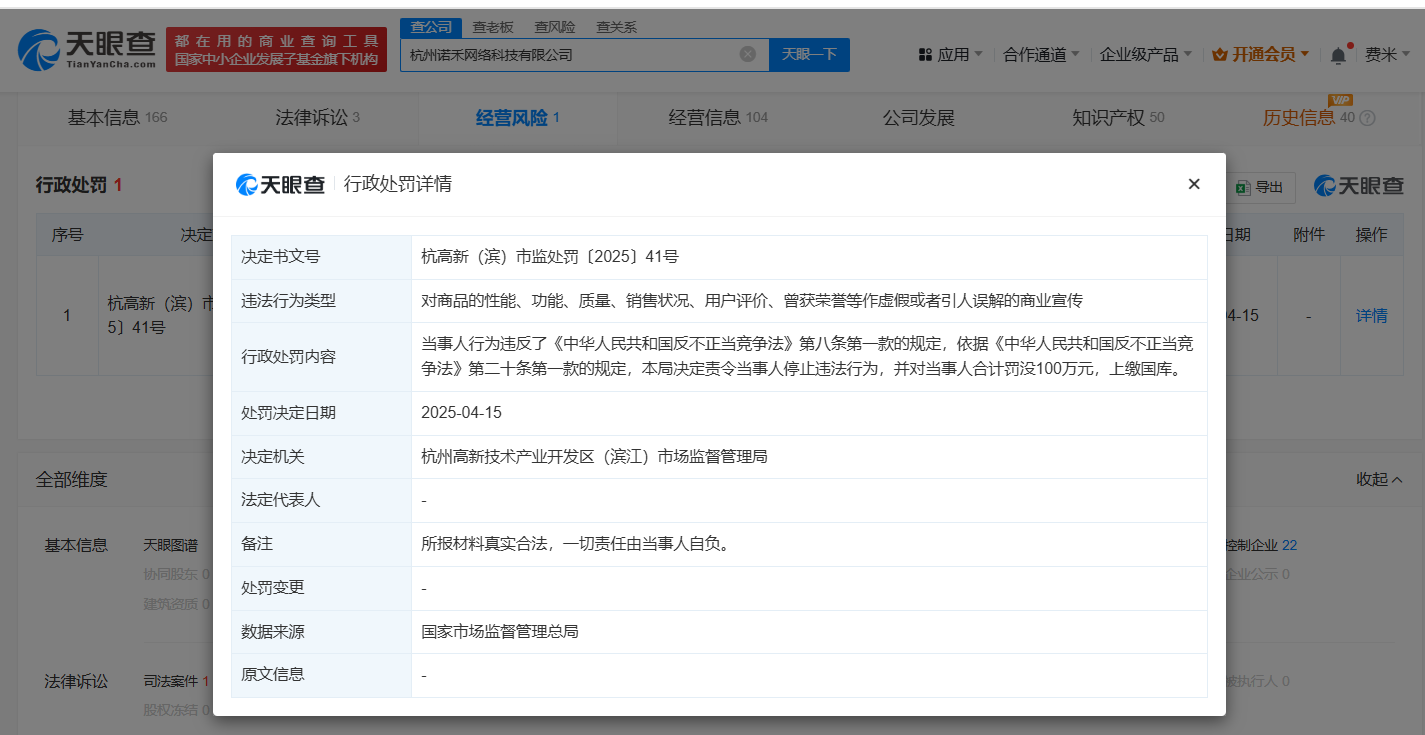Open the 开通会员 VIP menu
Image resolution: width=1425 pixels, height=735 pixels.
(1260, 55)
